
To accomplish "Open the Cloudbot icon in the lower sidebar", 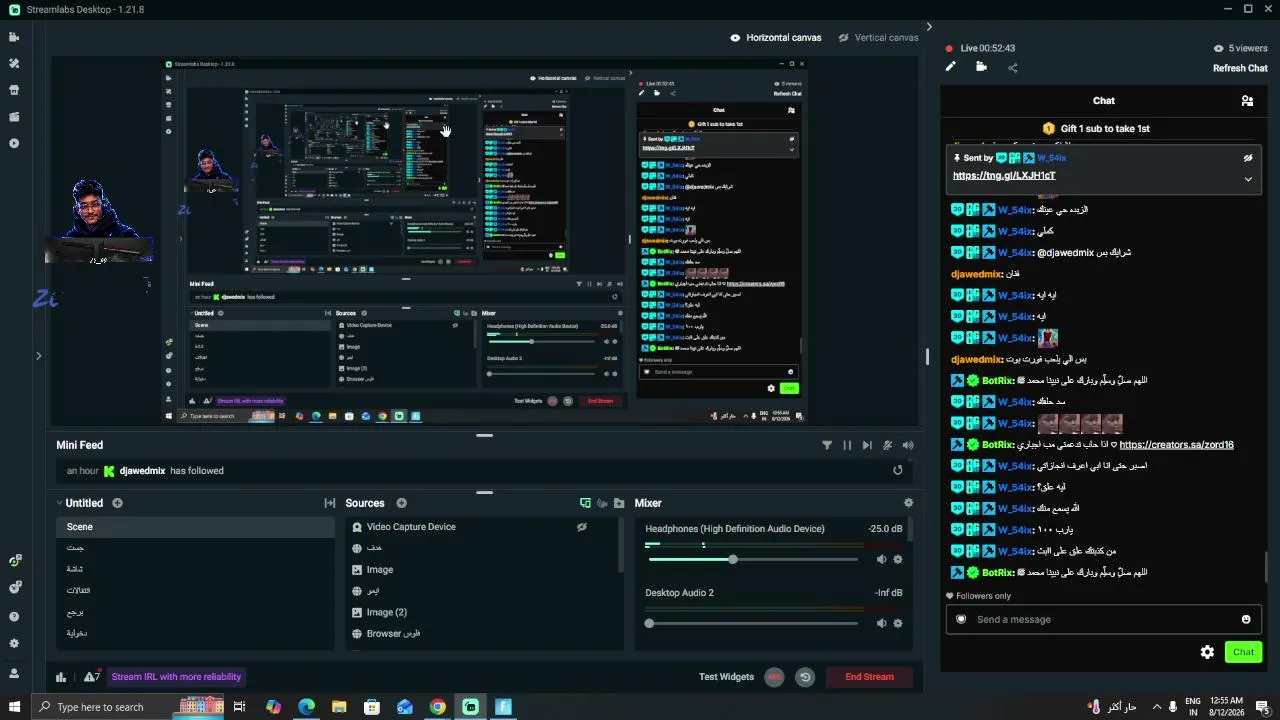I will pyautogui.click(x=14, y=588).
